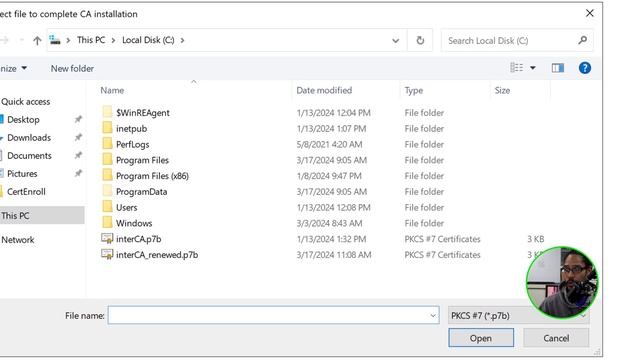Click the date 5/8/2021 4:20 AM
The height and width of the screenshot is (360, 640).
(329, 144)
